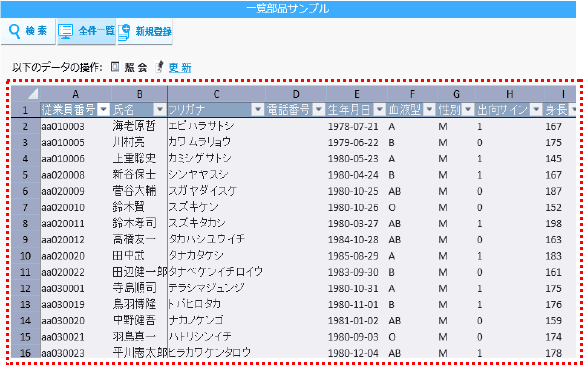583x365 pixels.
Task: Click the document-plus icon beside 新規登録
Action: pyautogui.click(x=124, y=32)
